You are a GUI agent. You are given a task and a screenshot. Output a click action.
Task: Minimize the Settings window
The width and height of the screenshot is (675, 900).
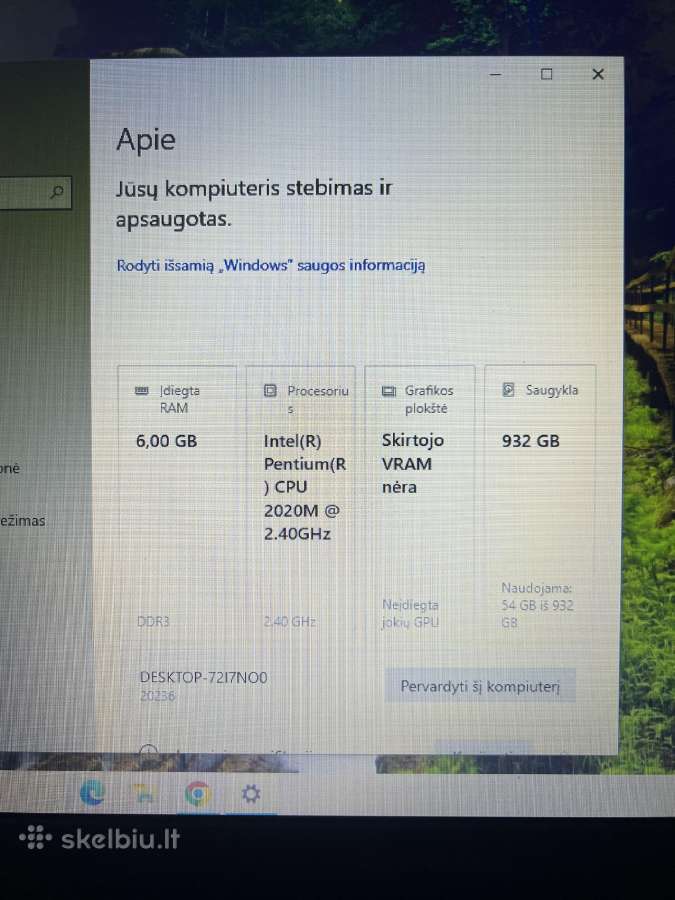495,75
